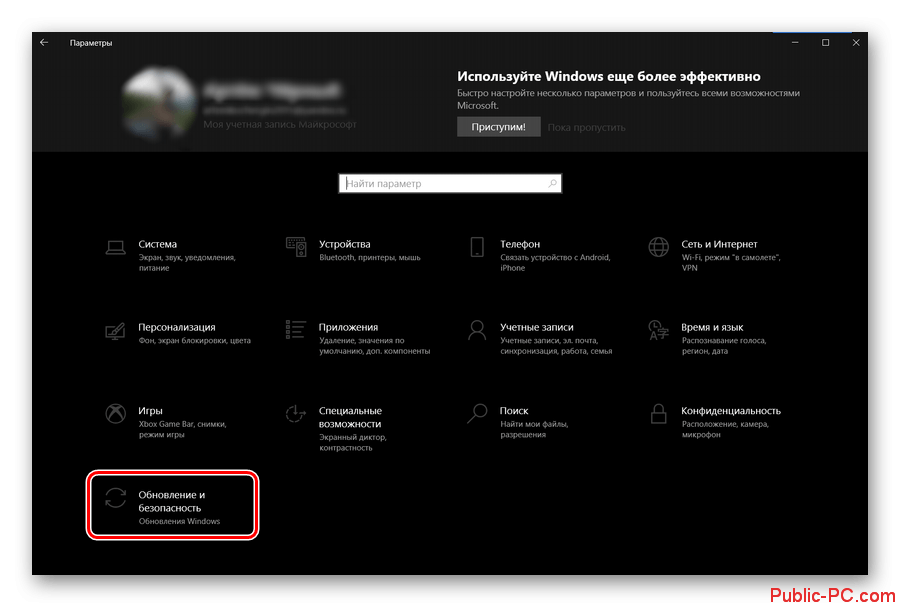Click the Поиск magnifier icon
Viewport: 900px width, 607px height.
(477, 414)
